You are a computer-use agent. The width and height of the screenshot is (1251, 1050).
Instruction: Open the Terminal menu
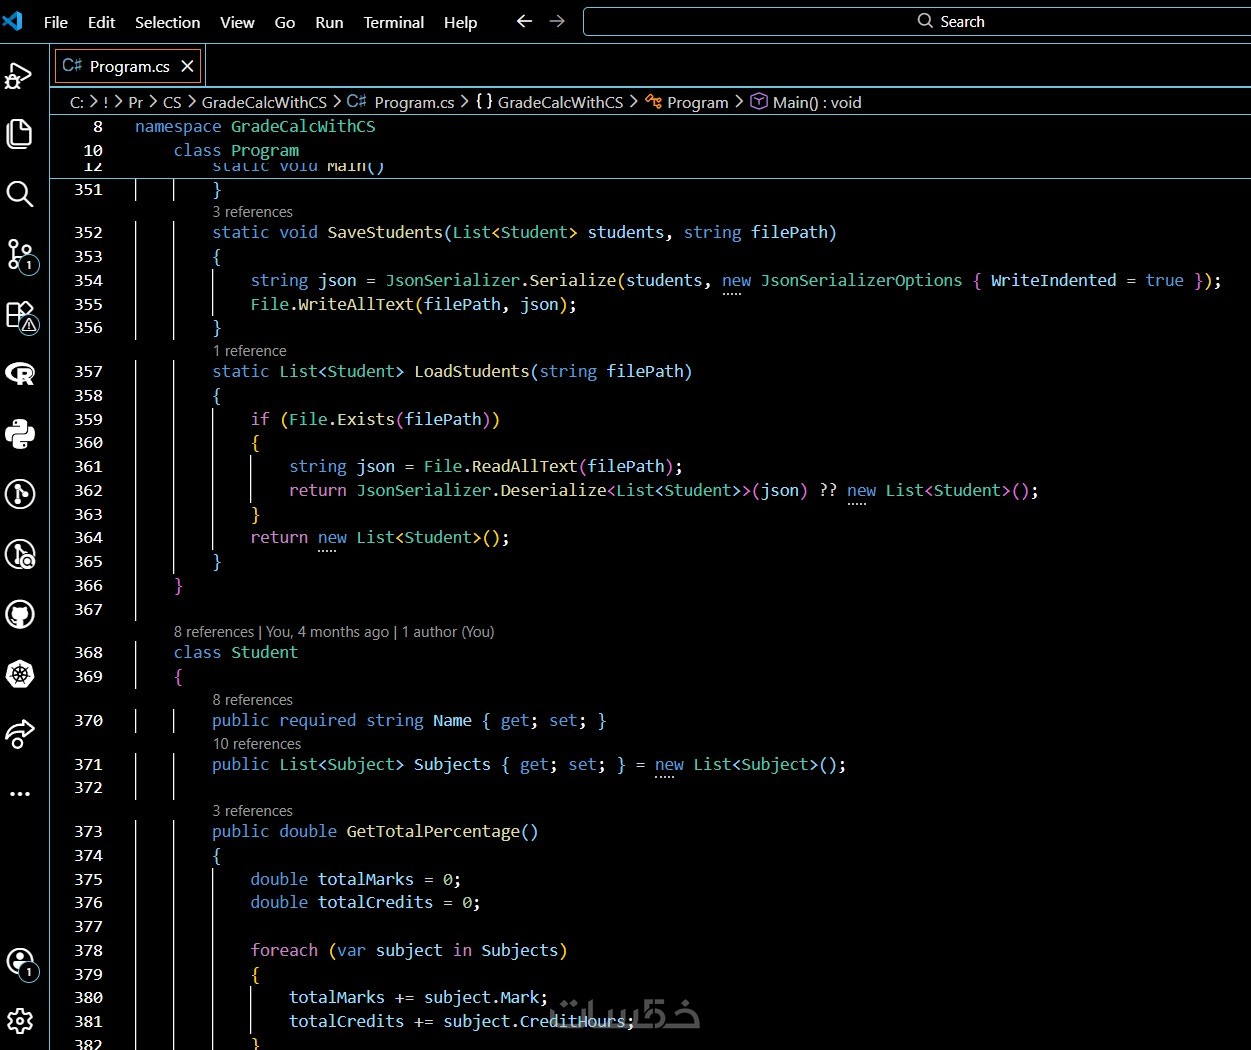[x=393, y=22]
